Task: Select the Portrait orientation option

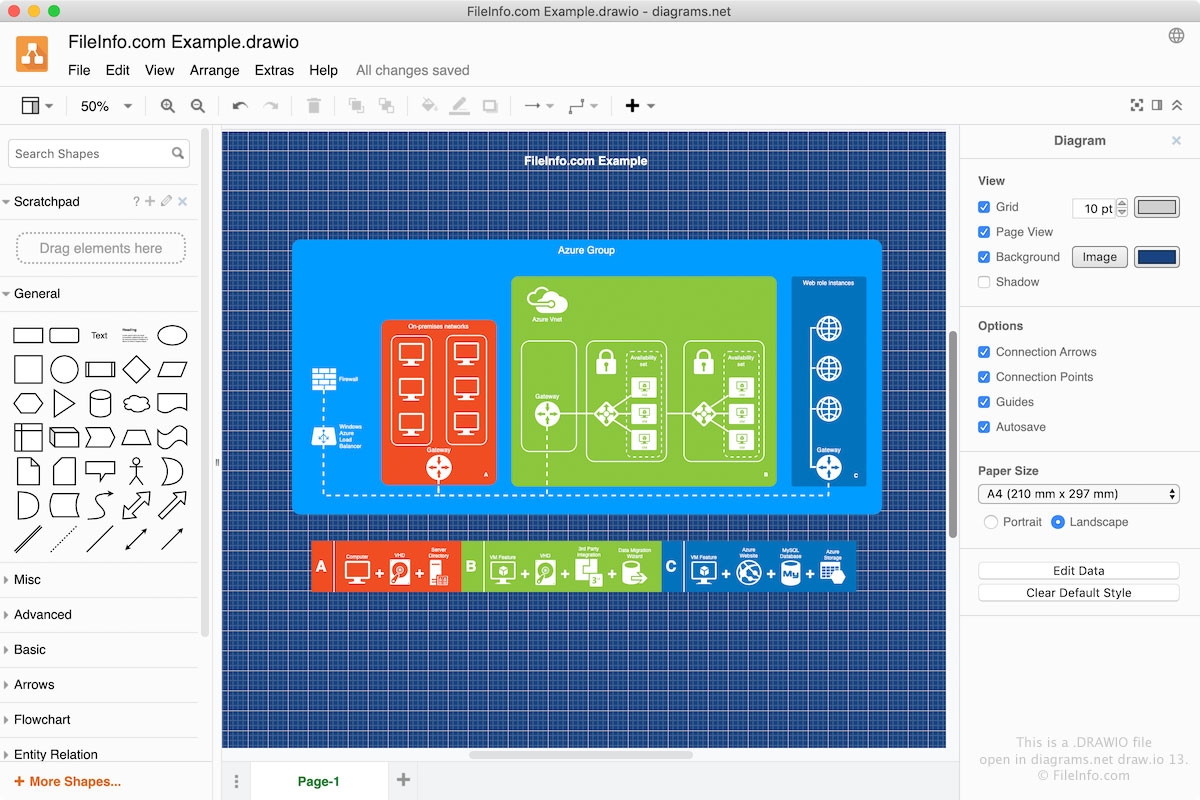Action: (991, 522)
